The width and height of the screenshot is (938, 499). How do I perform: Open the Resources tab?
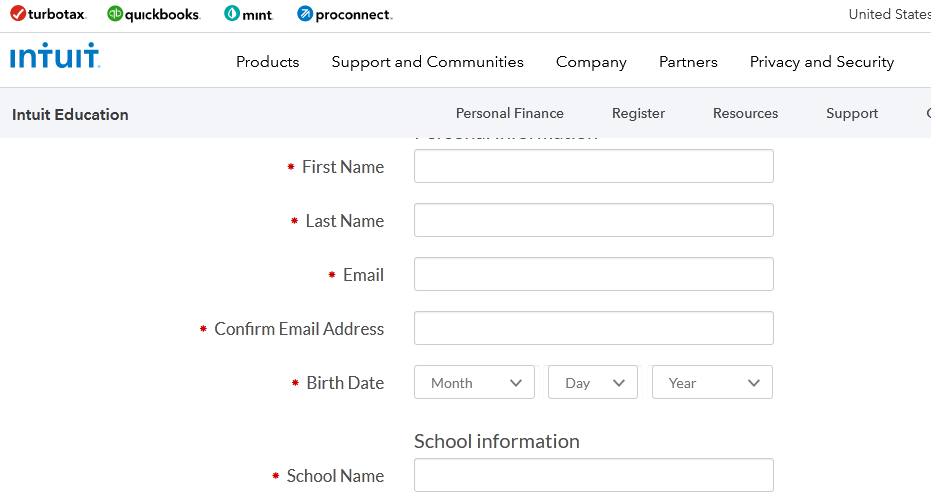[745, 113]
